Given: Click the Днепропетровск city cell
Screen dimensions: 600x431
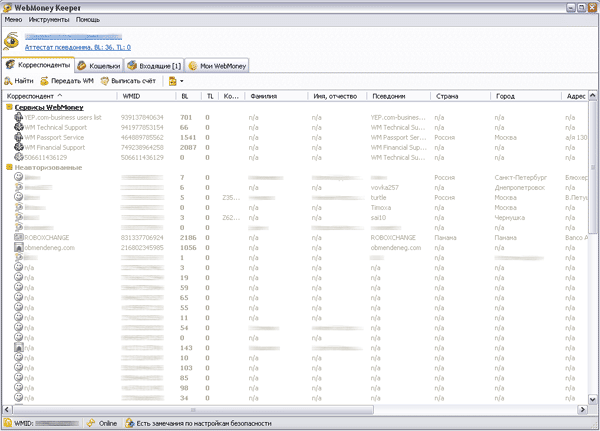Looking at the screenshot, I should (x=520, y=188).
